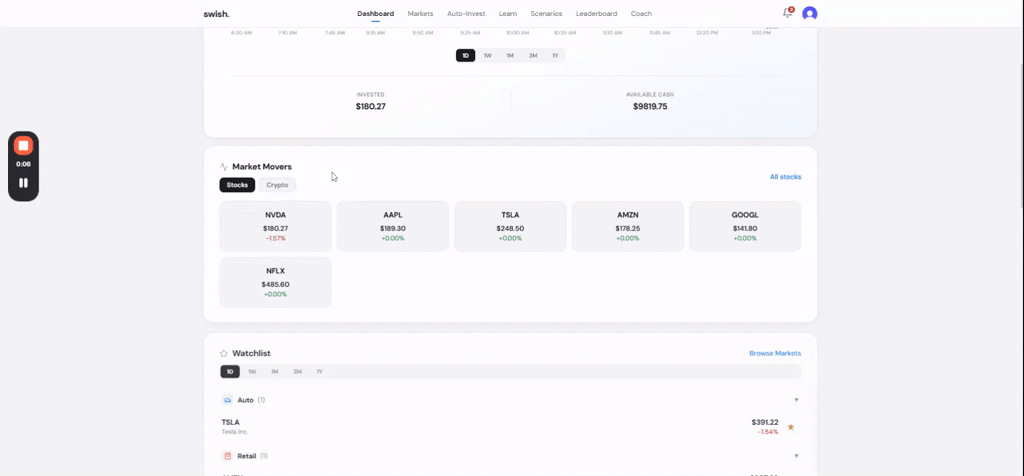
Task: Click the Market Movers heading
Action: point(262,167)
